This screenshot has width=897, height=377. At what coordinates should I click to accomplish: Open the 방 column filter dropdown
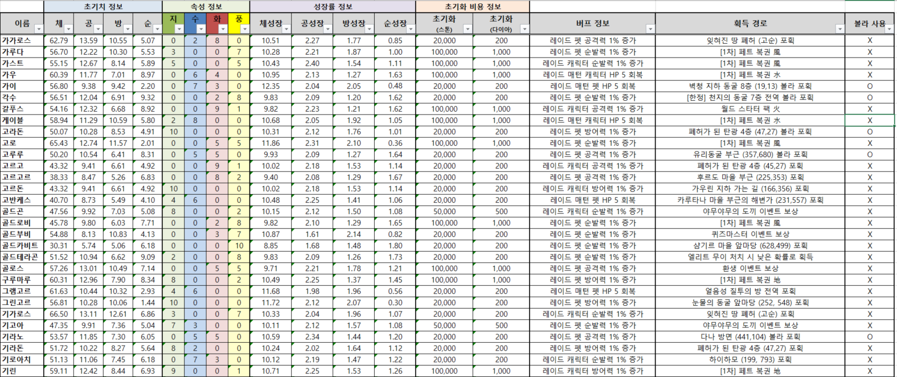pyautogui.click(x=128, y=29)
